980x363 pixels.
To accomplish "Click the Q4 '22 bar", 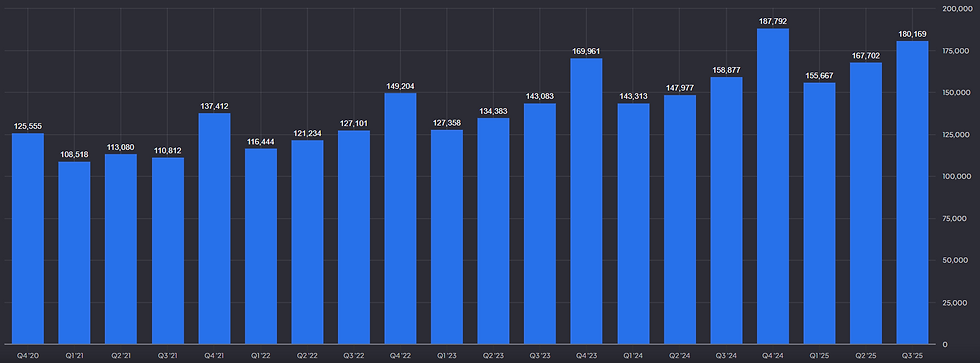I will (x=401, y=219).
